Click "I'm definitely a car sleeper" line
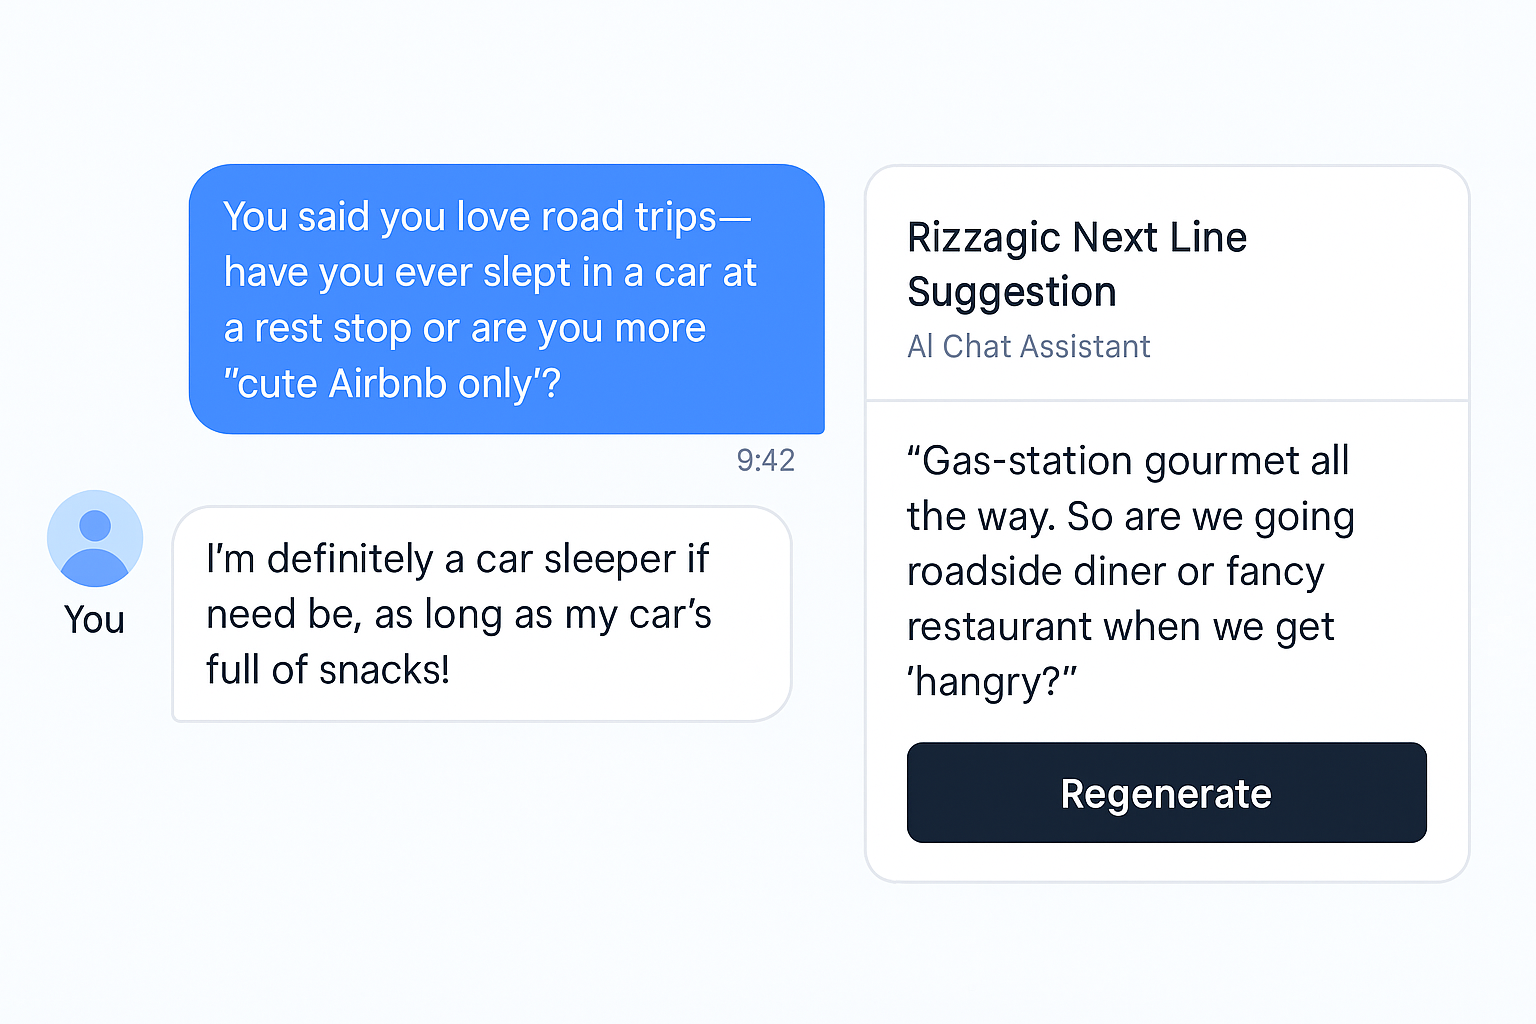Screen dimensions: 1536x1024 click(457, 559)
